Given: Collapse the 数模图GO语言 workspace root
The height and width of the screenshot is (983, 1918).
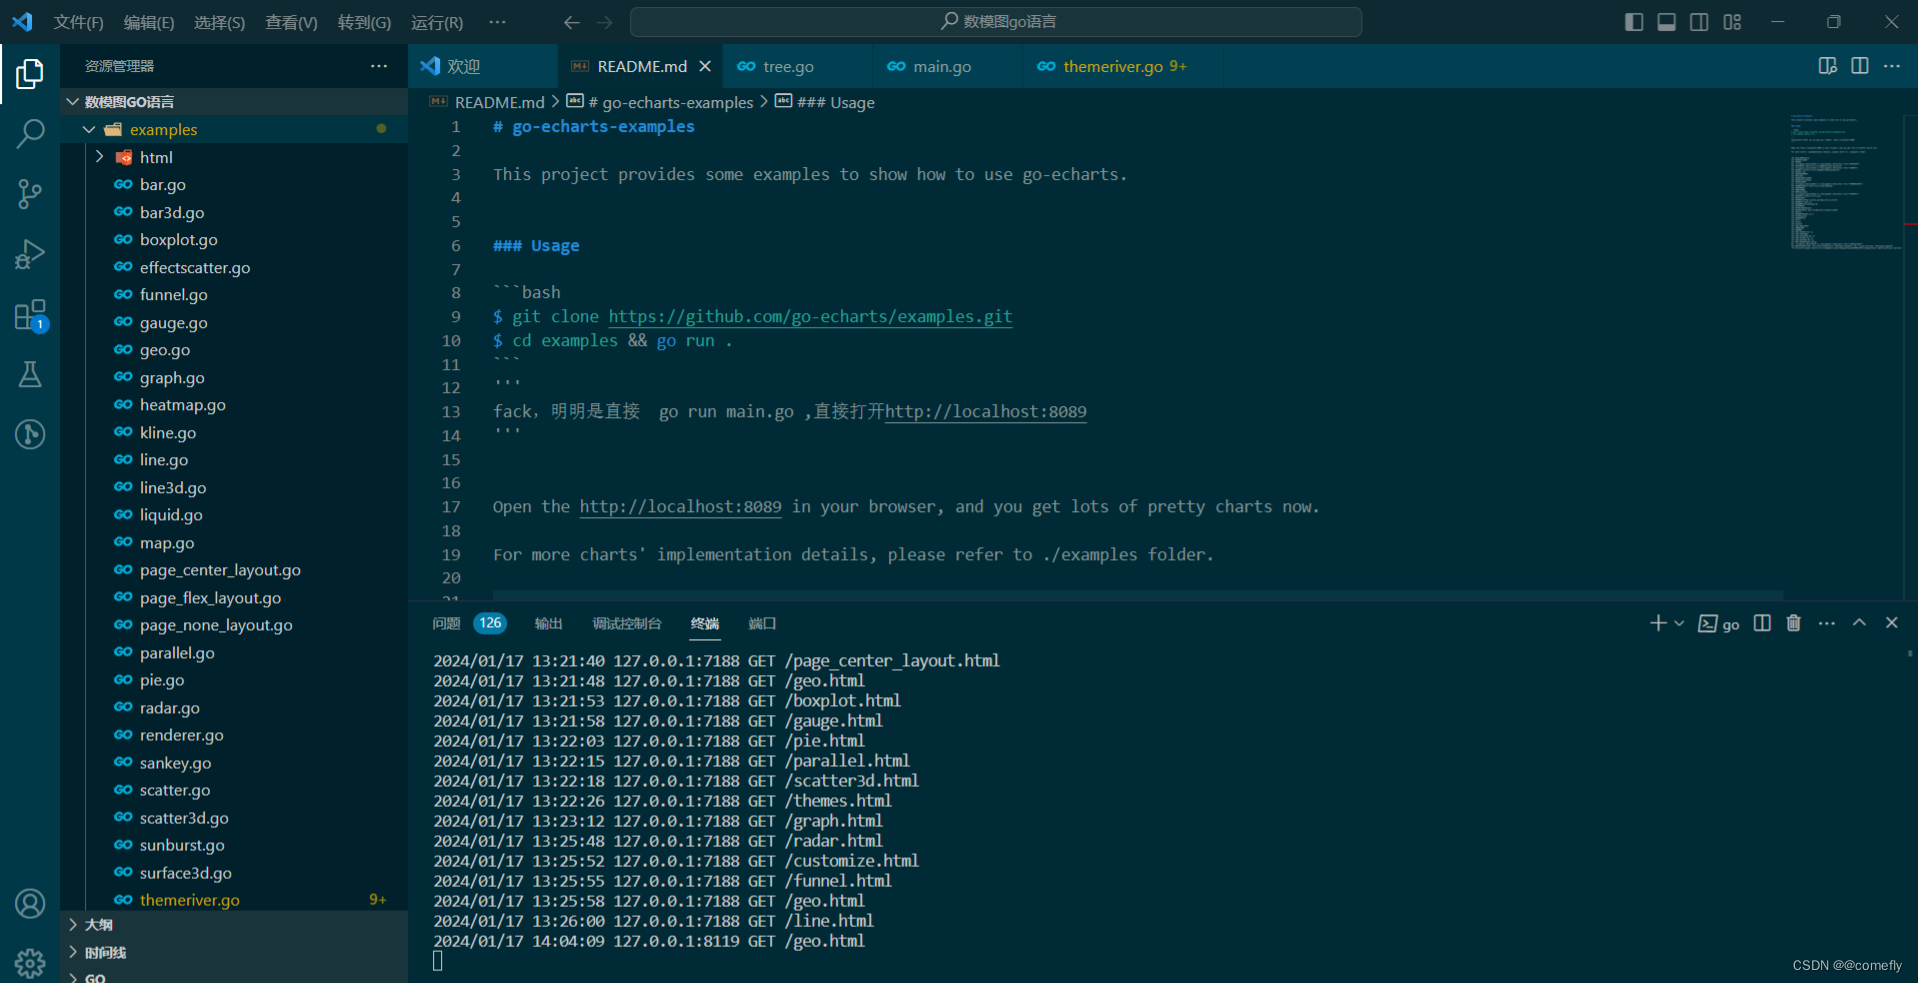Looking at the screenshot, I should pos(73,102).
